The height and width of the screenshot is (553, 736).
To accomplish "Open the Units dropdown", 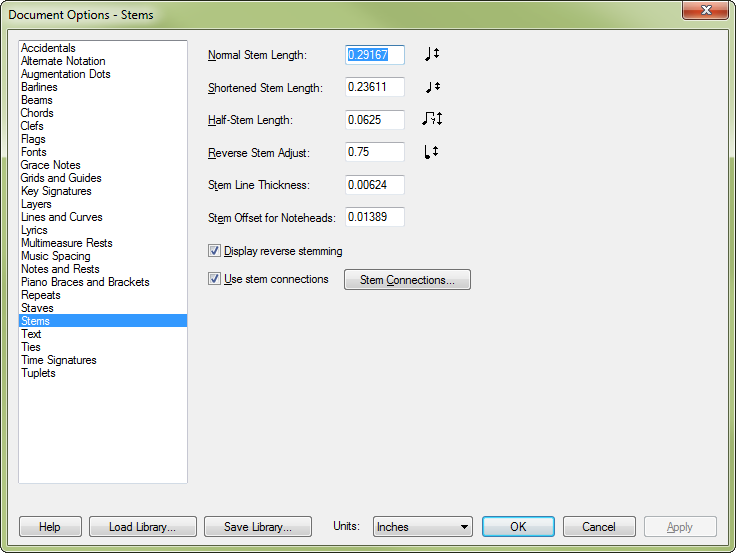I will pyautogui.click(x=422, y=527).
